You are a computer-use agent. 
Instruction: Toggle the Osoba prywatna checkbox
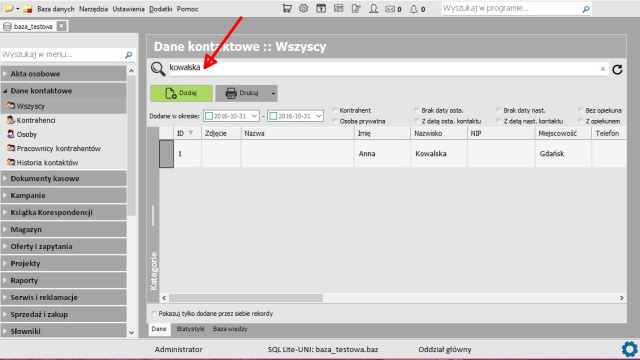pos(335,121)
